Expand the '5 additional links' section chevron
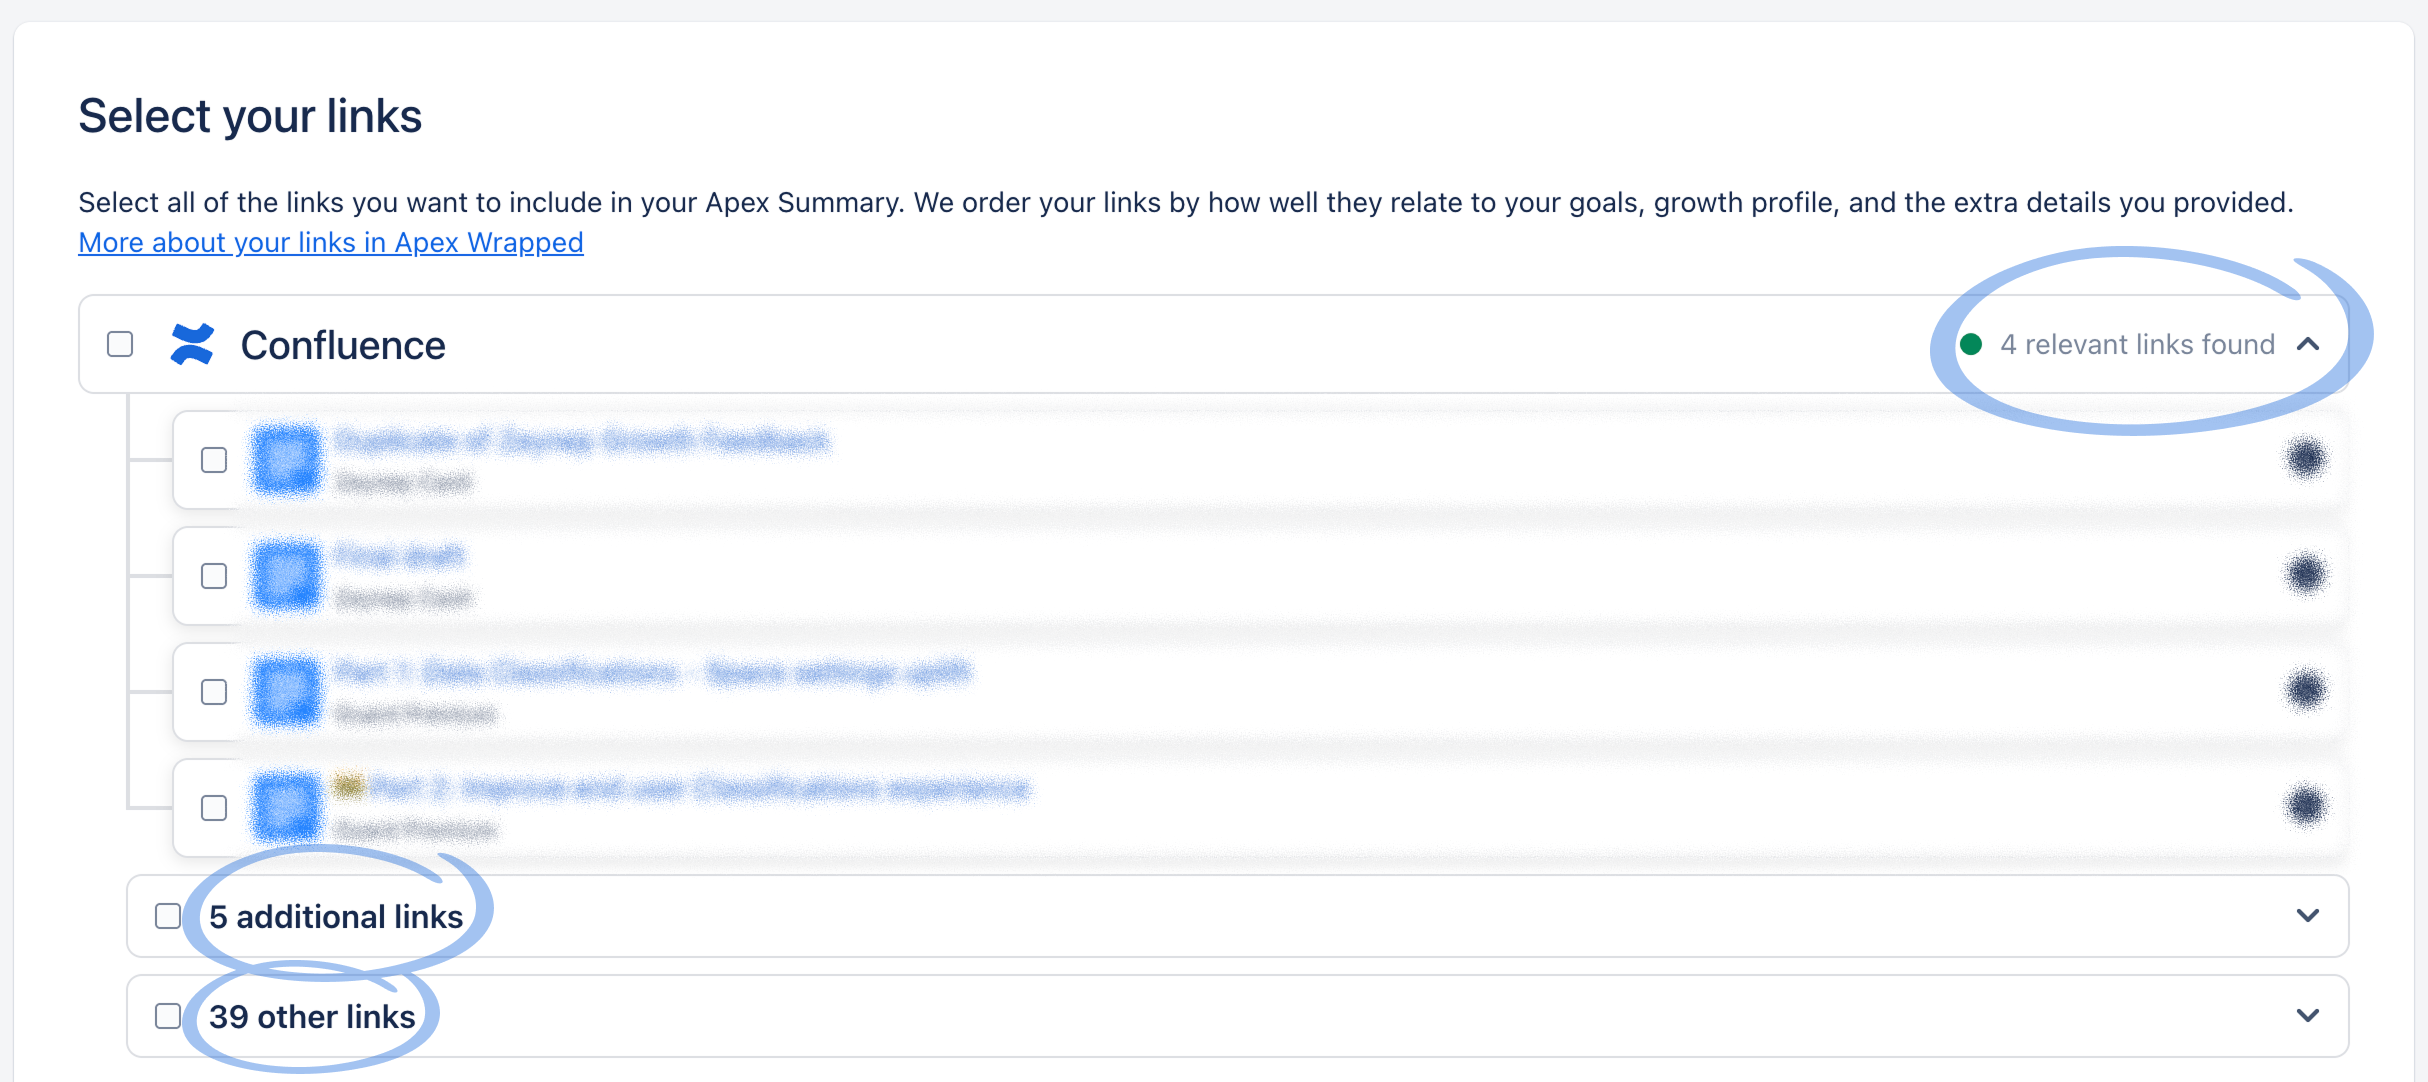The height and width of the screenshot is (1082, 2428). [x=2308, y=916]
